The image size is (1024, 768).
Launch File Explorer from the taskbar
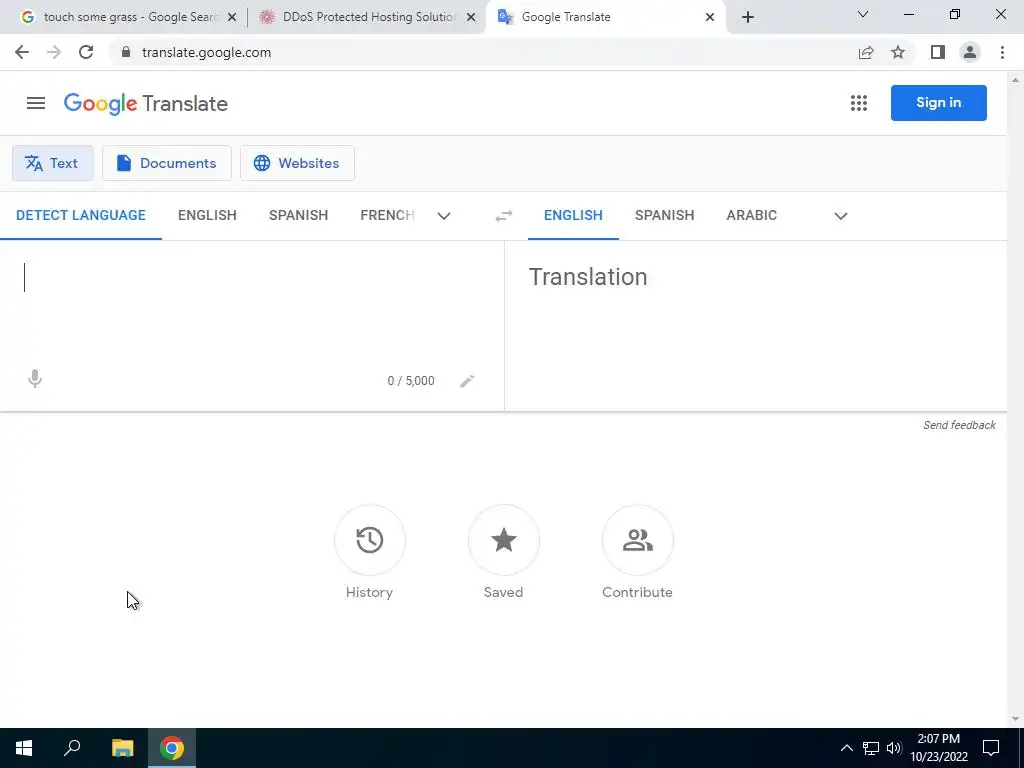[122, 748]
